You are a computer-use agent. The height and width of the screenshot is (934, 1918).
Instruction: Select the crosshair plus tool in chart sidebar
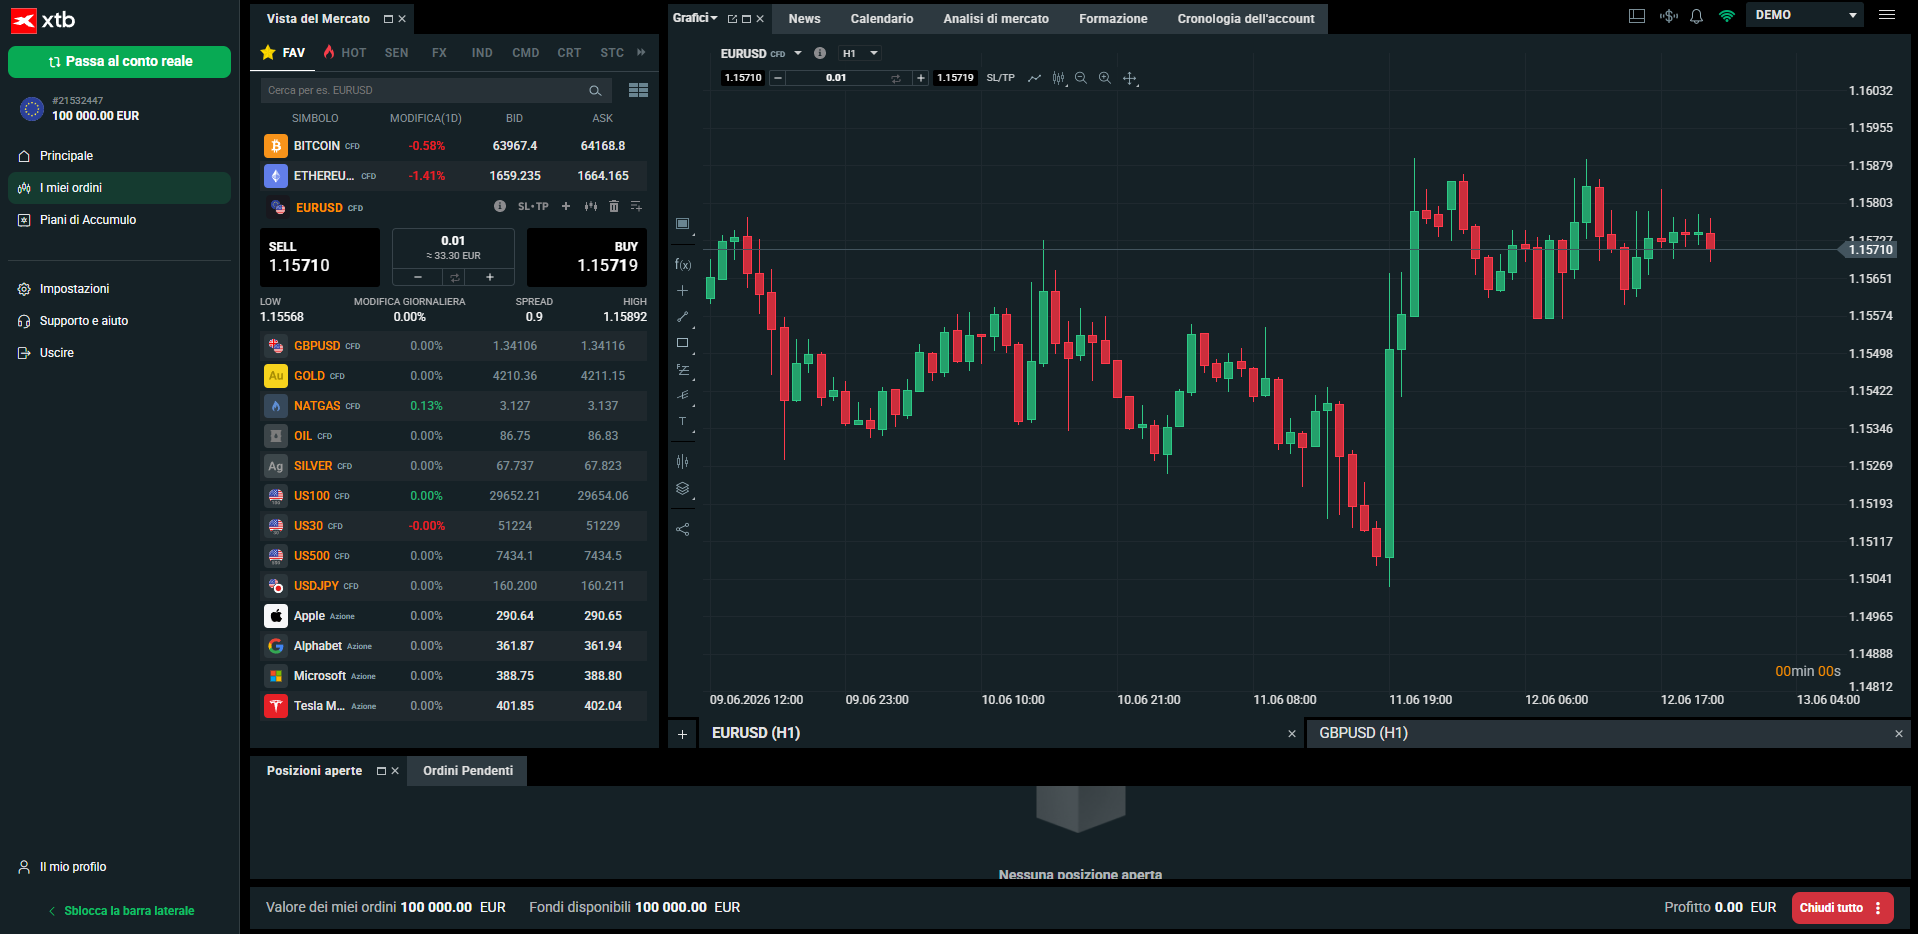pos(683,291)
